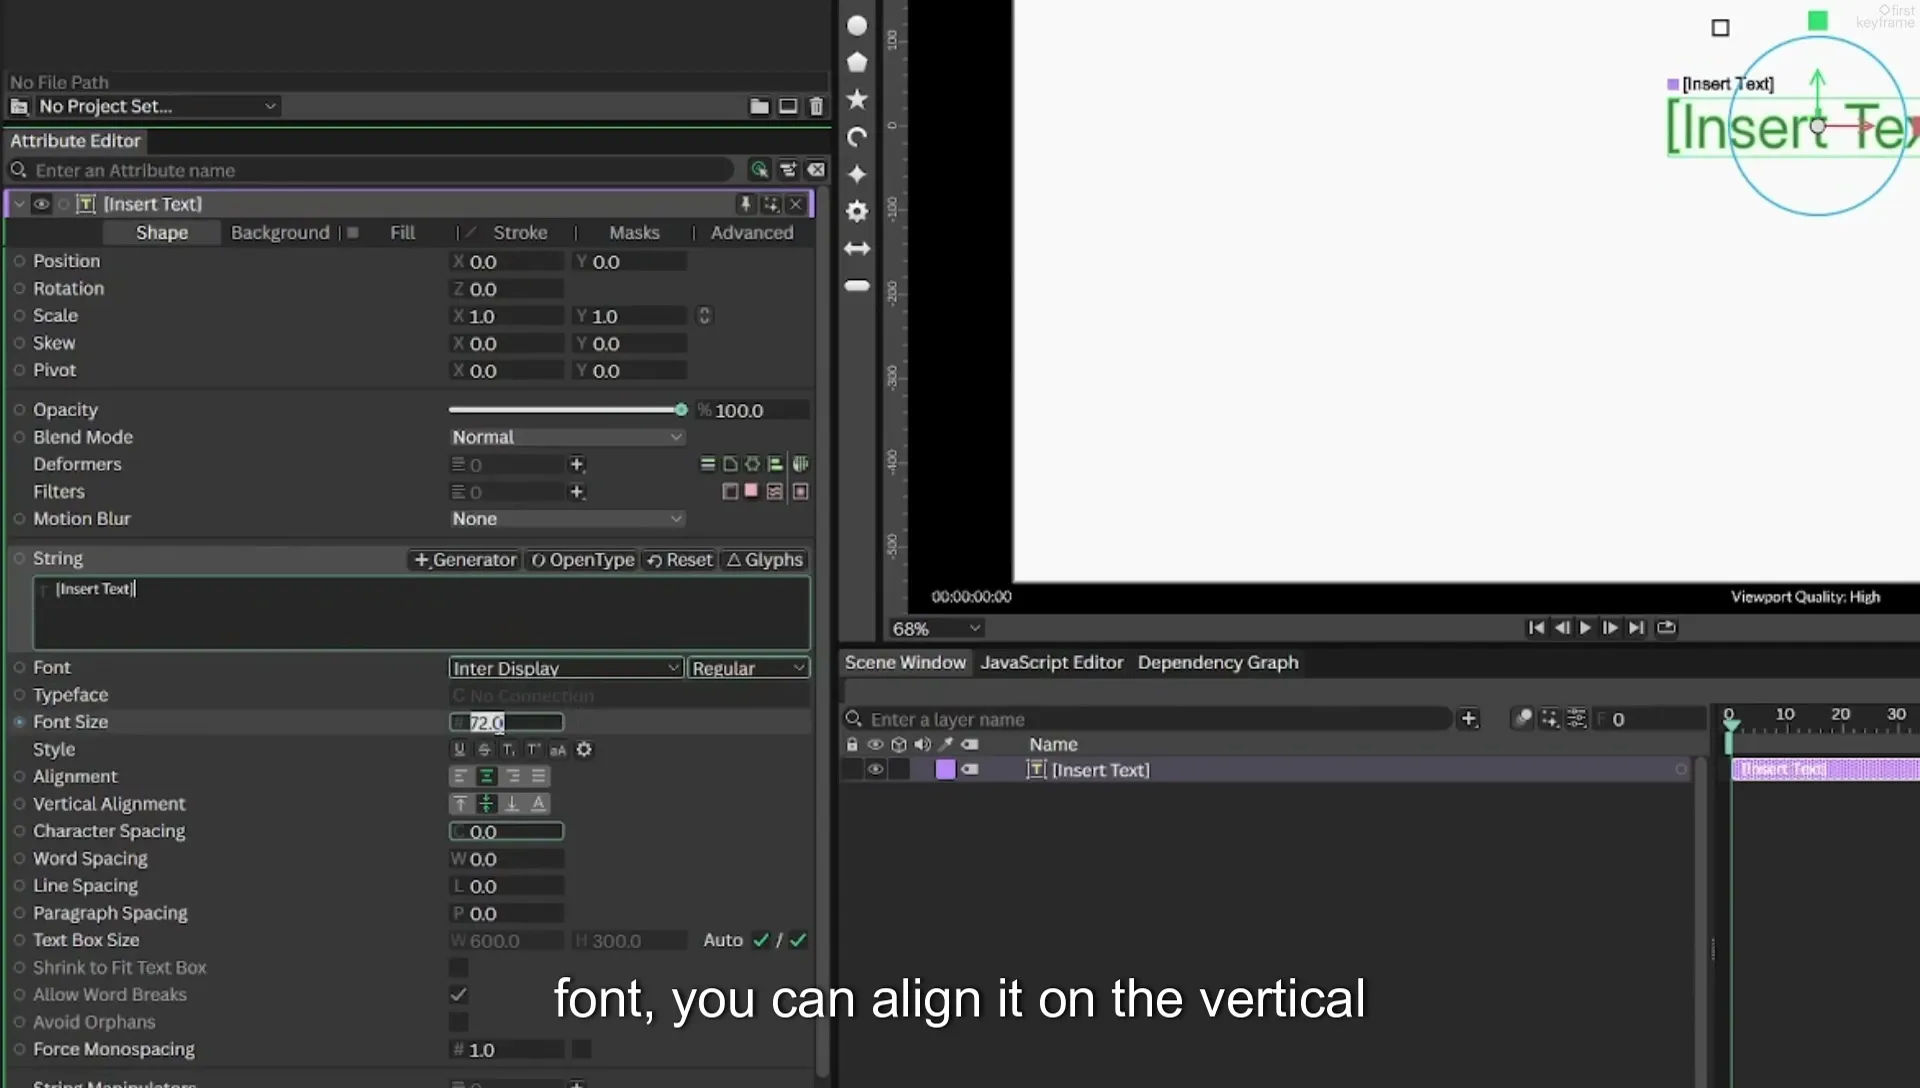Viewport: 1920px width, 1088px height.
Task: Select the Polygon shape tool
Action: [x=857, y=62]
